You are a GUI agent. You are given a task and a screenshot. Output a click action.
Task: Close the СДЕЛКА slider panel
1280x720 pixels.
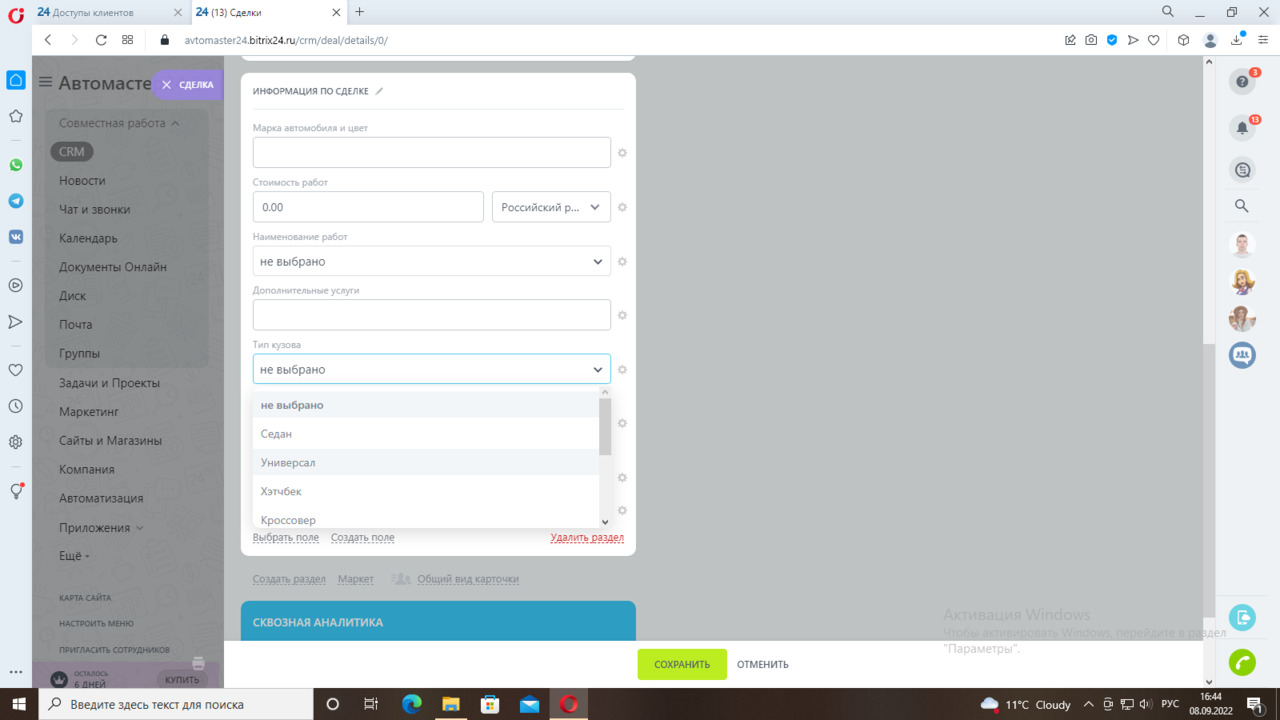(x=167, y=85)
